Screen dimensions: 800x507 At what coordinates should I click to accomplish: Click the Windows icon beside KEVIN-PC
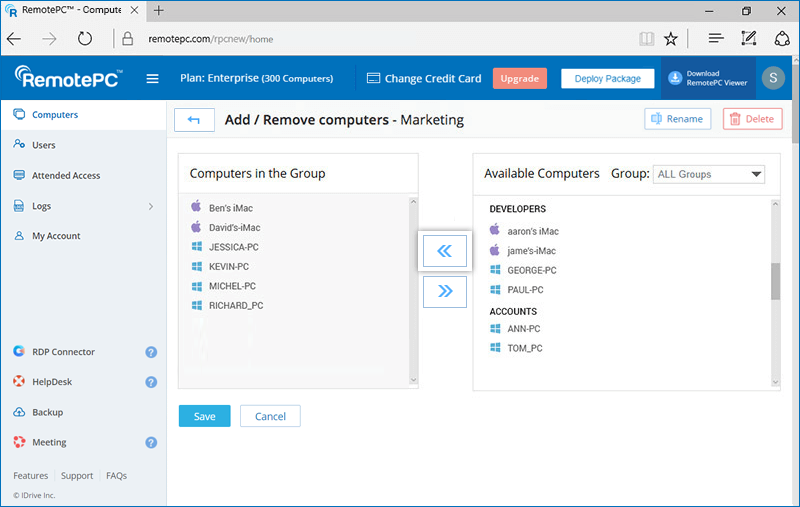click(196, 266)
